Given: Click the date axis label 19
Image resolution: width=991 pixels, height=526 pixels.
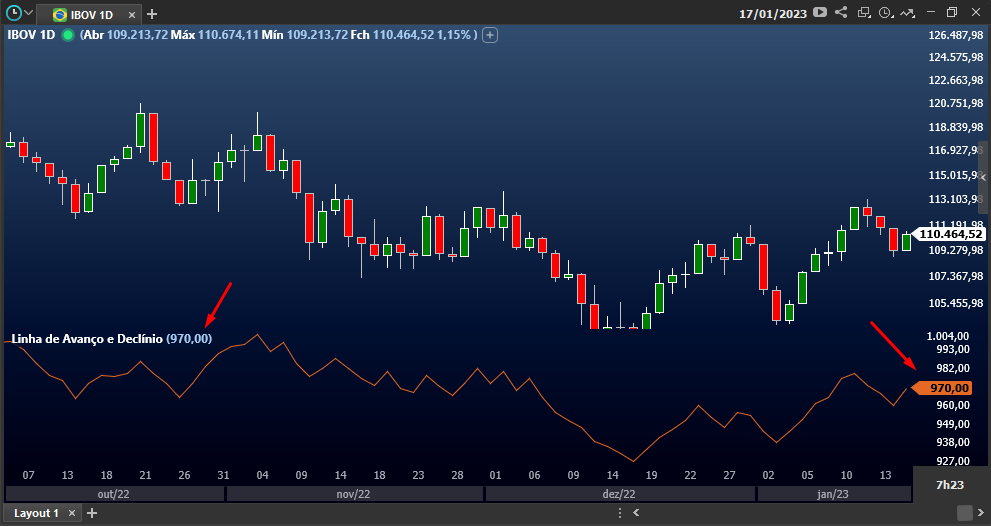Looking at the screenshot, I should click(651, 475).
